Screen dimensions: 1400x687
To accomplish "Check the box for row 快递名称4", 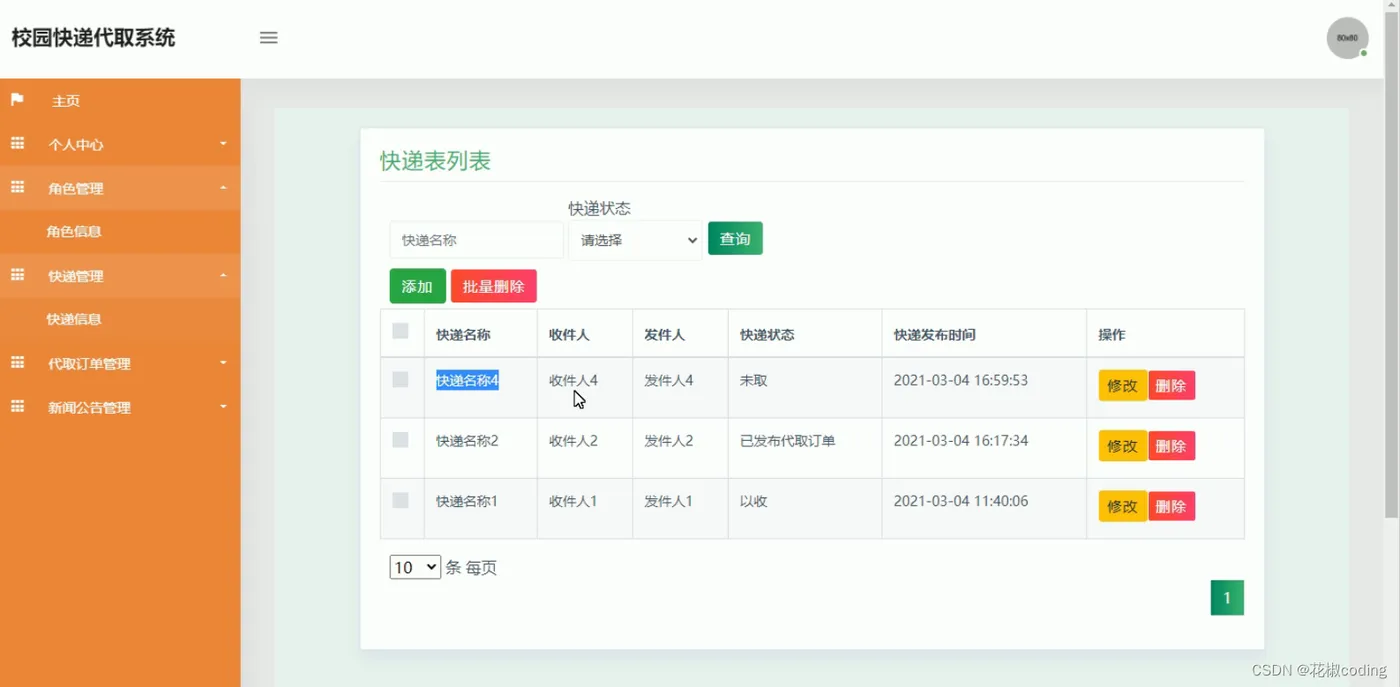I will (x=400, y=380).
